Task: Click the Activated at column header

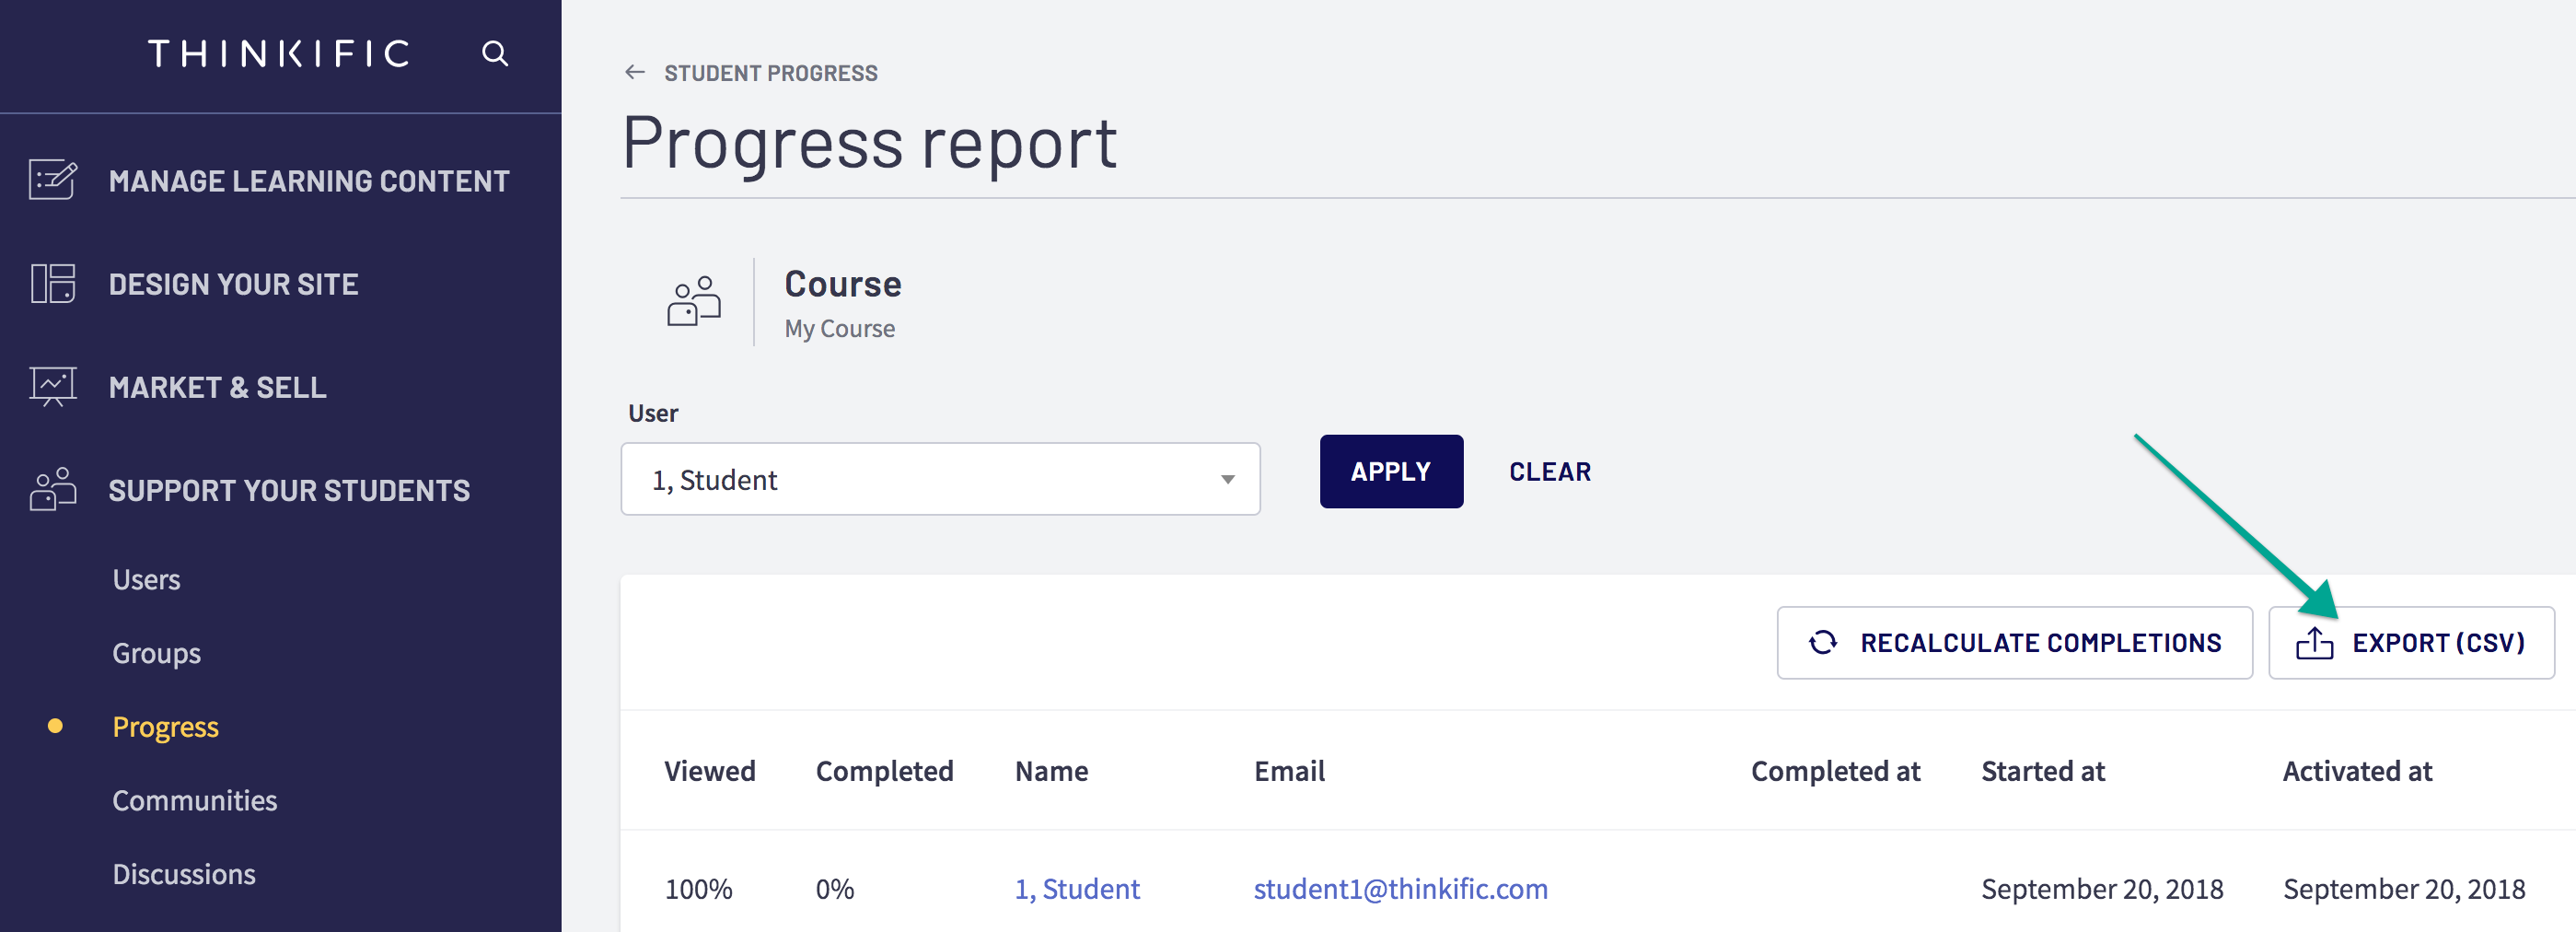Action: [2357, 771]
